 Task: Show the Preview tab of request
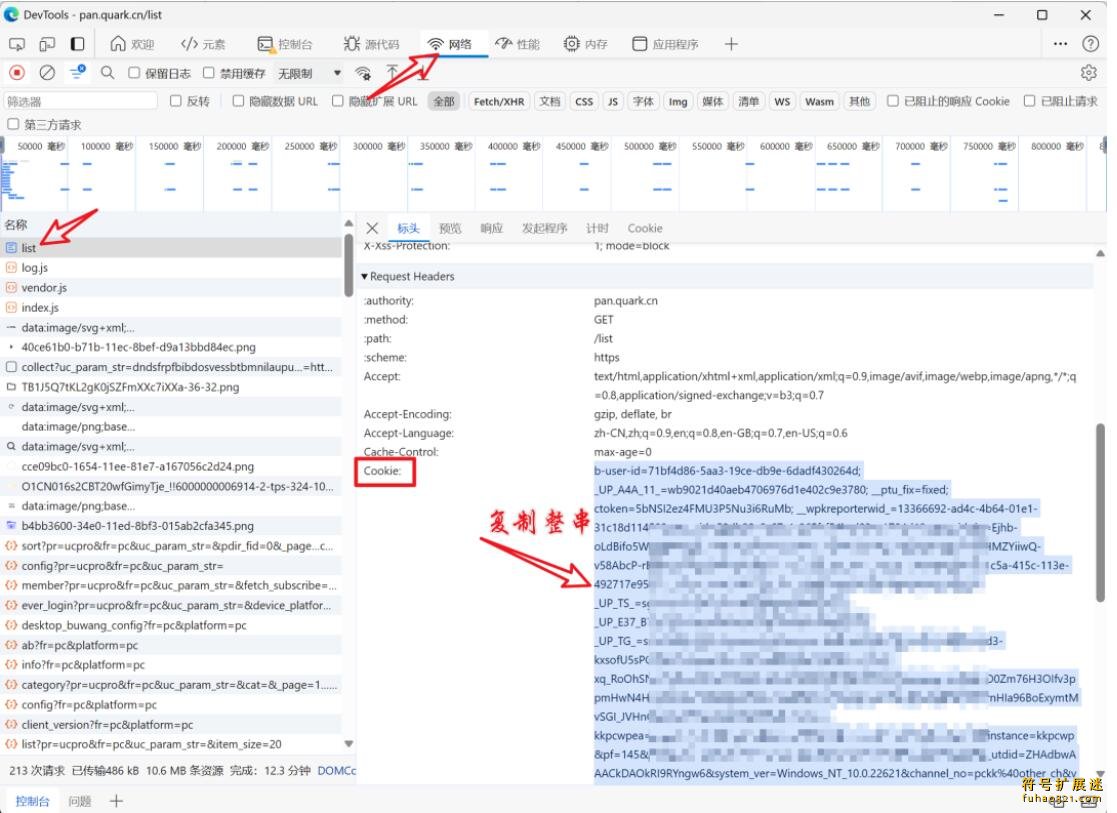(x=450, y=228)
